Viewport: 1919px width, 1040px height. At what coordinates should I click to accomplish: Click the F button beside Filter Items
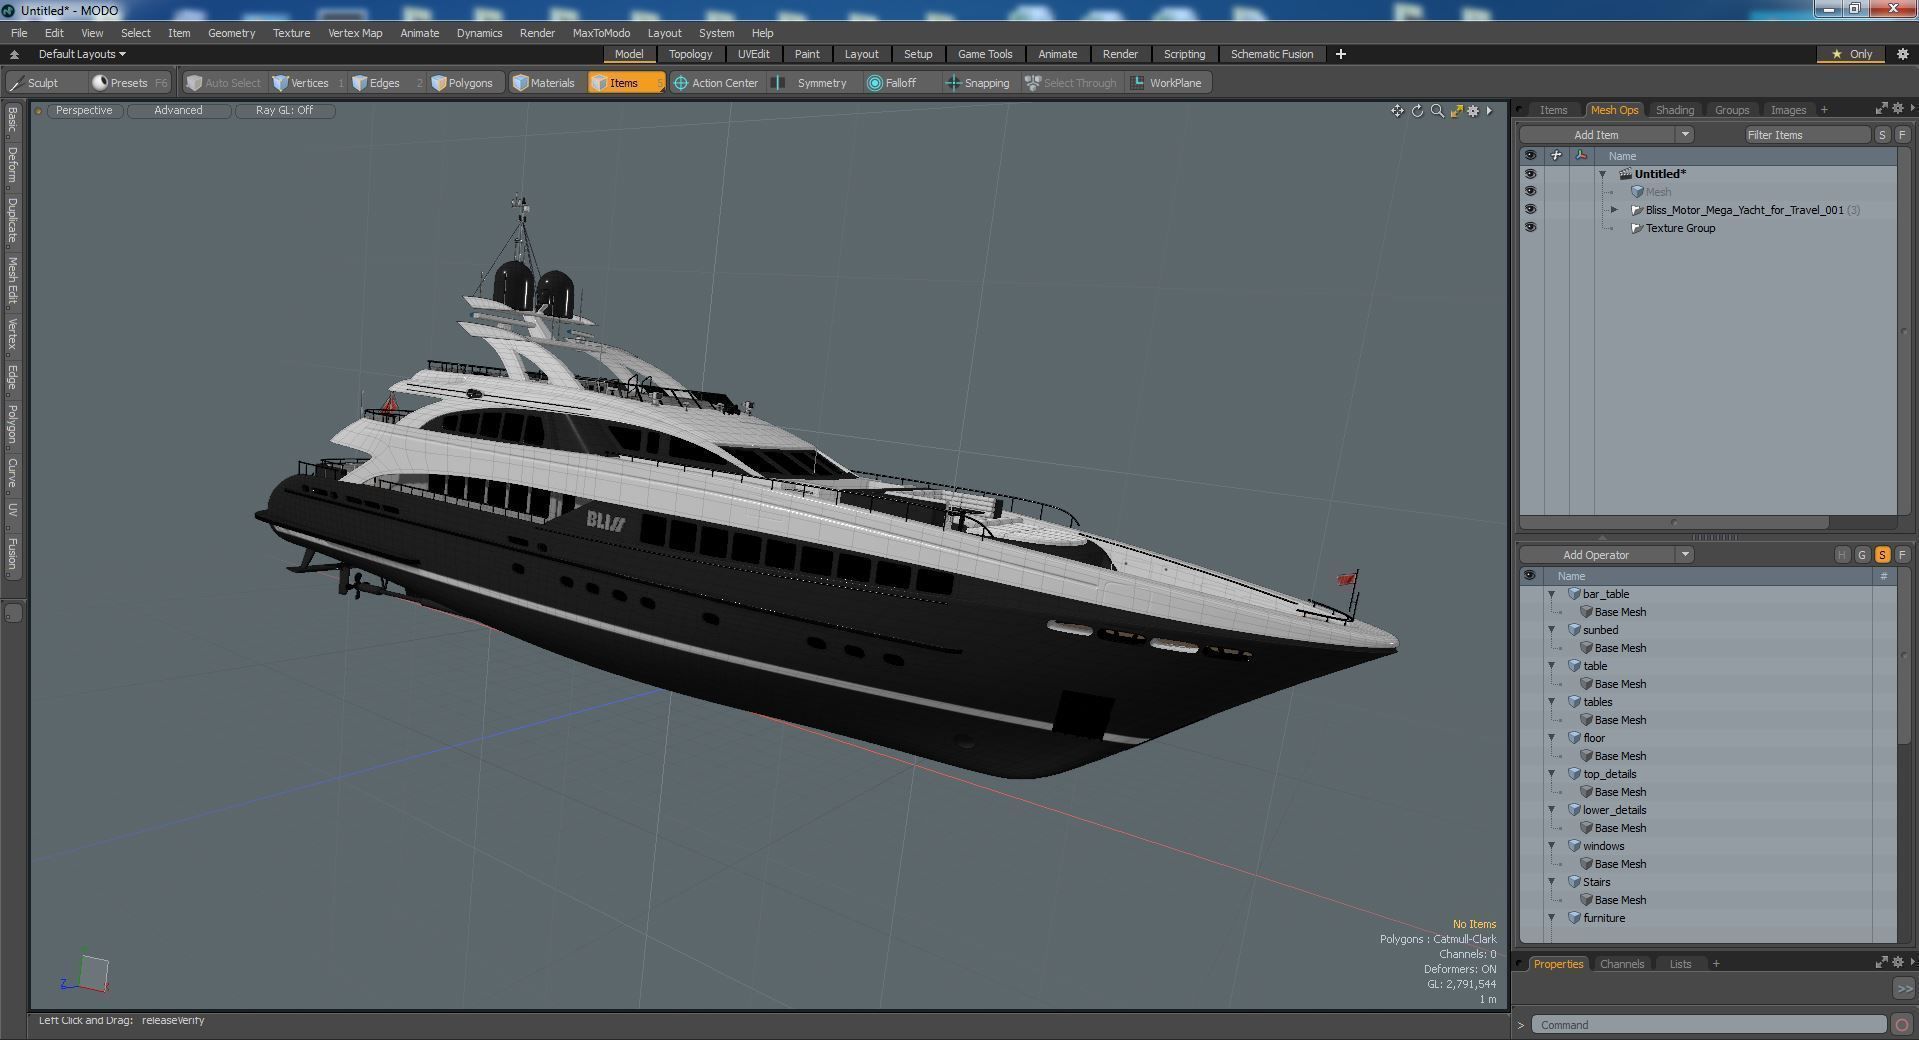pyautogui.click(x=1902, y=135)
